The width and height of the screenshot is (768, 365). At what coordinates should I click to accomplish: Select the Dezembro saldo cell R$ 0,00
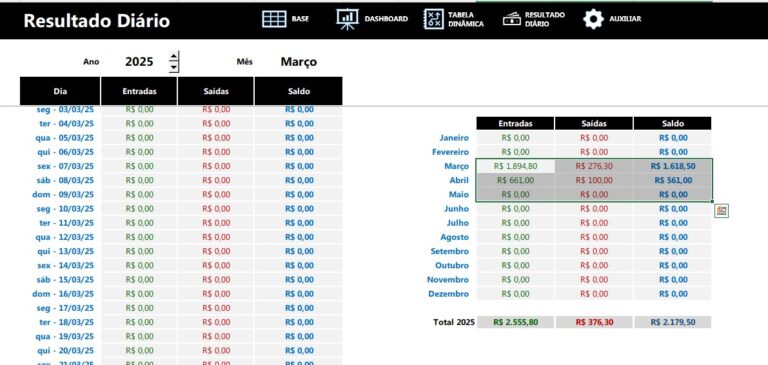672,294
